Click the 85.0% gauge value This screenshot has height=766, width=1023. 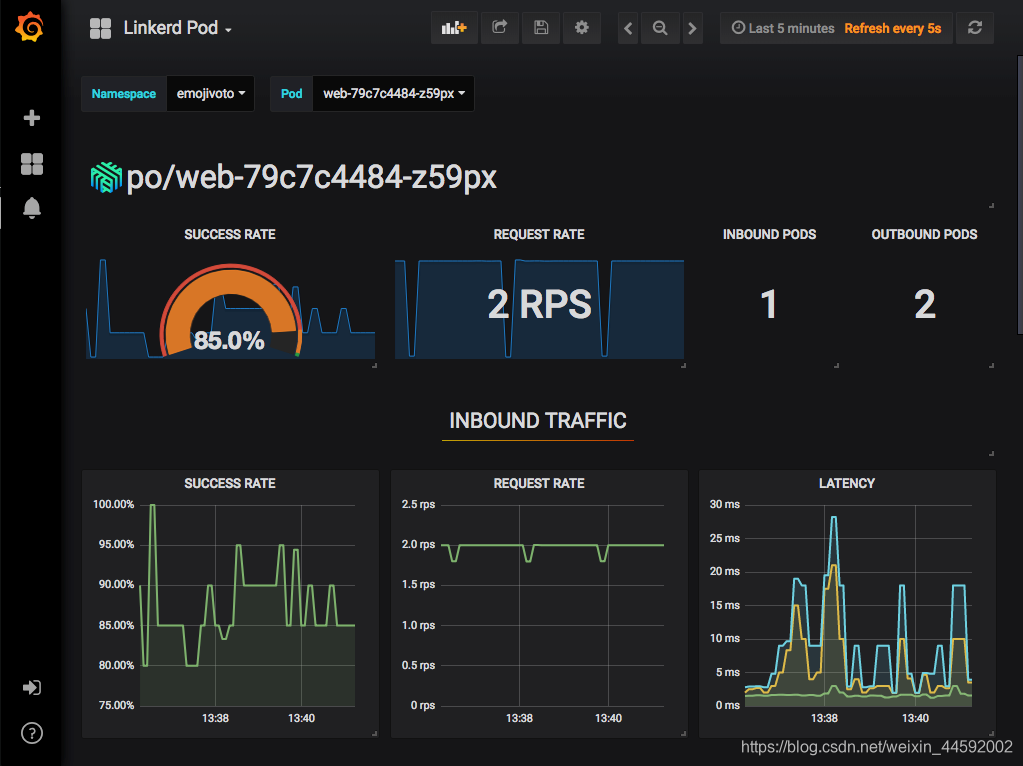[229, 340]
